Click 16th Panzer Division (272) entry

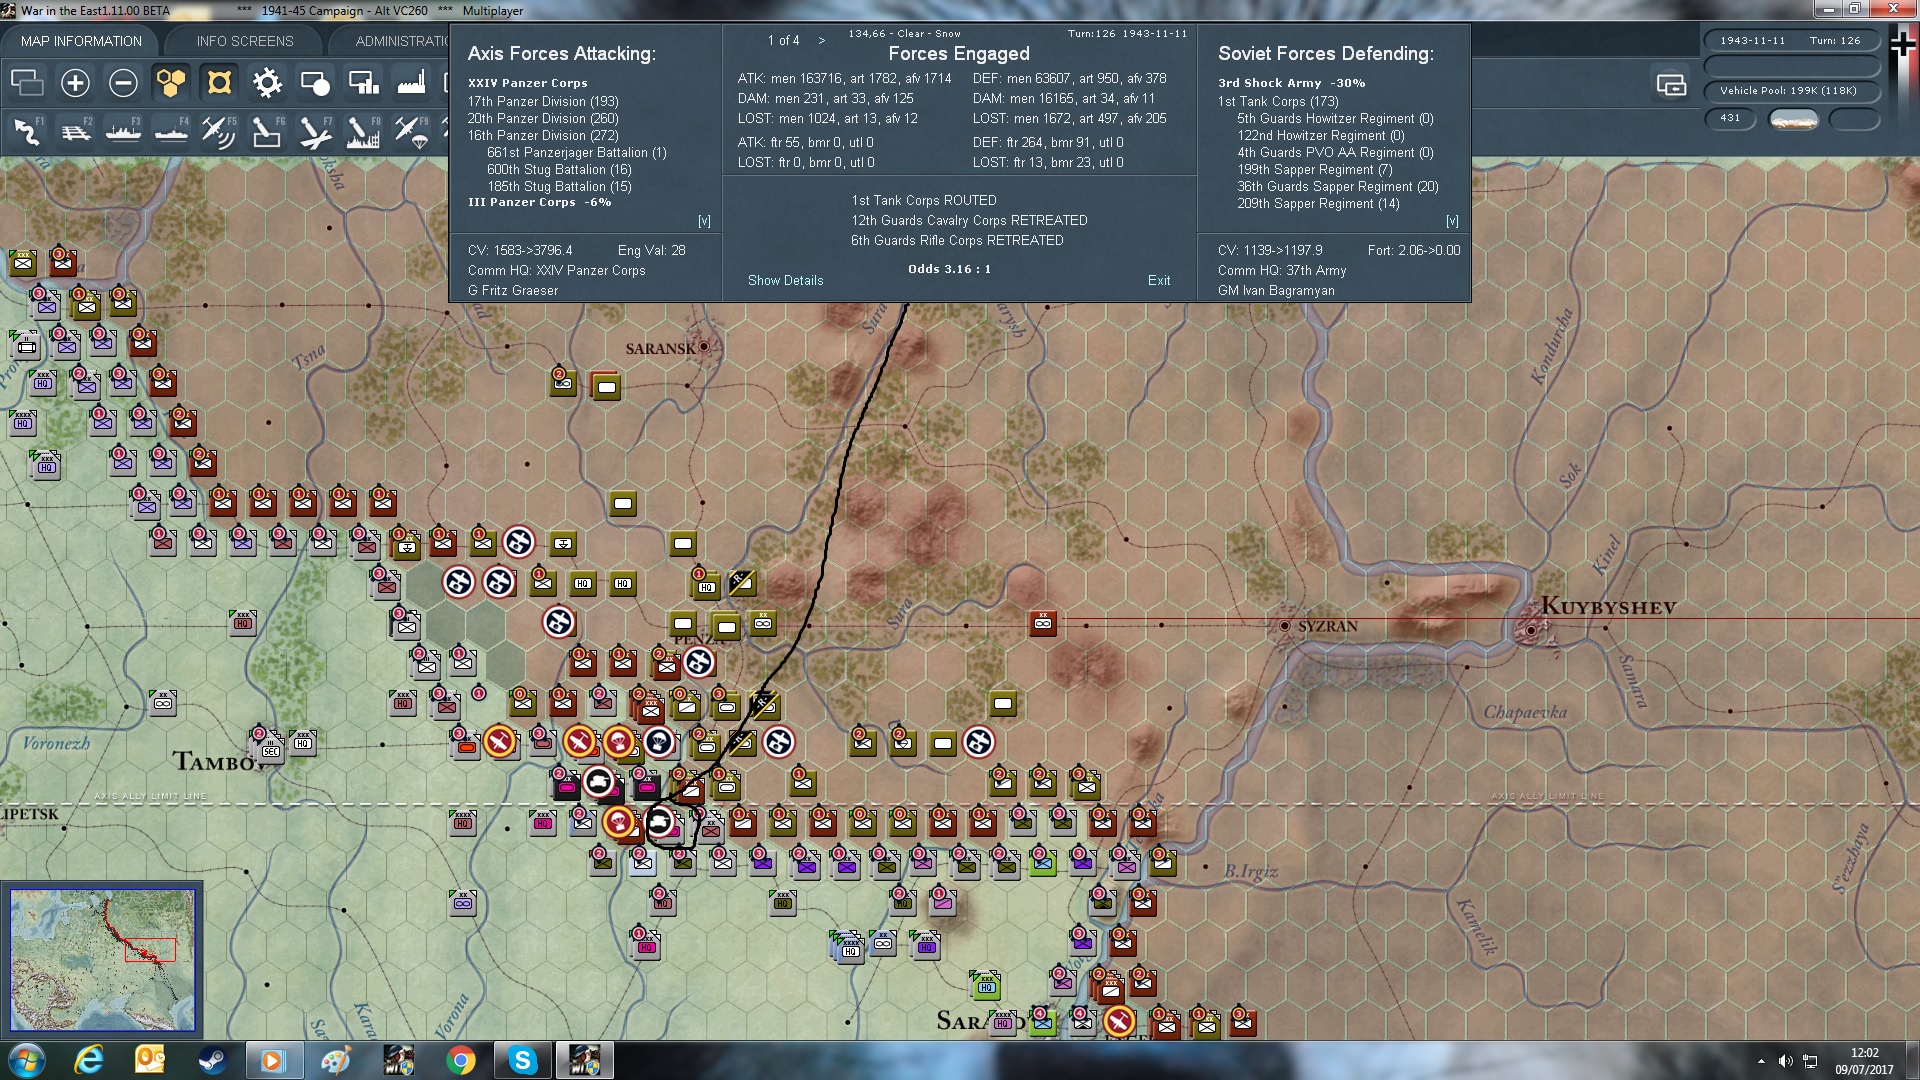pos(543,135)
